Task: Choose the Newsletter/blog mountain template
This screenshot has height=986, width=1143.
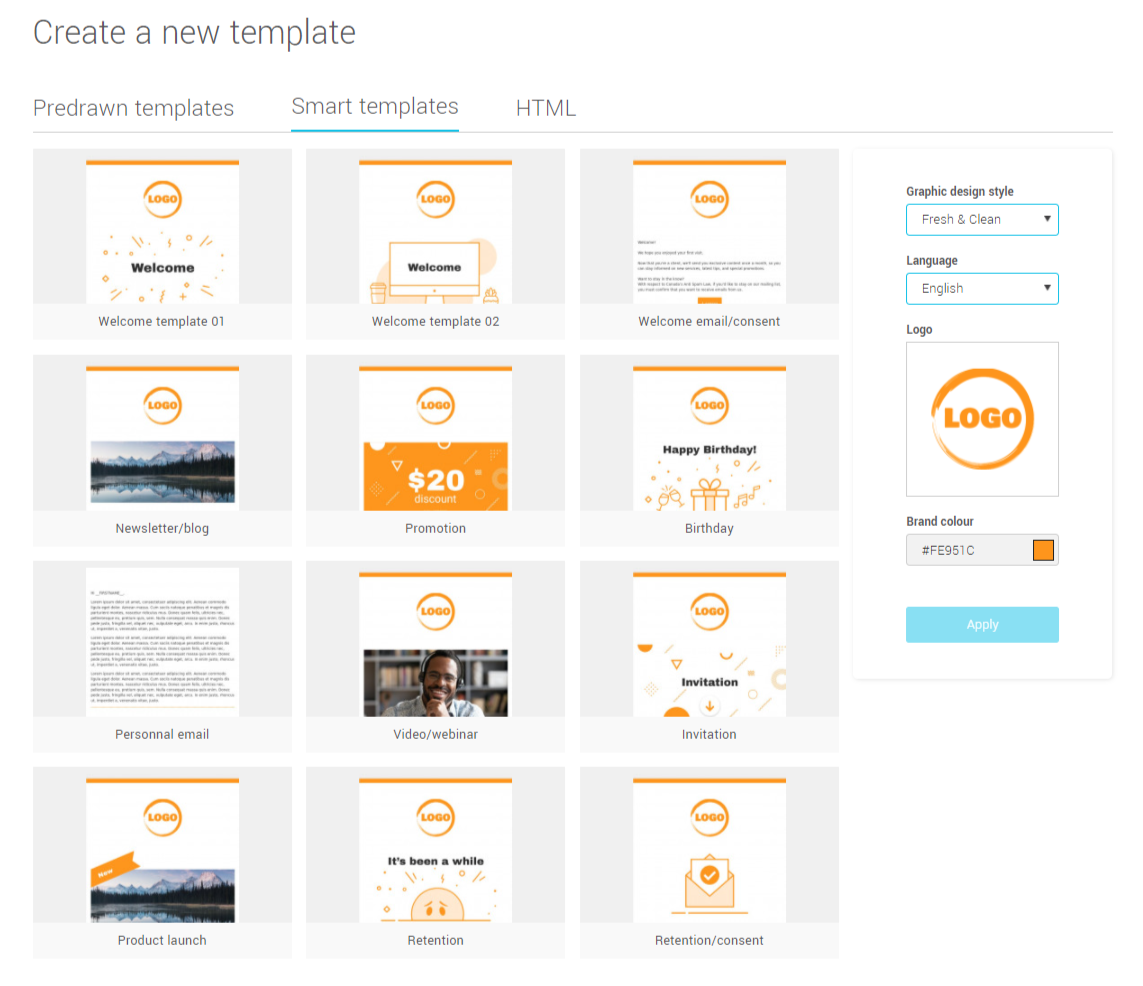Action: coord(162,438)
